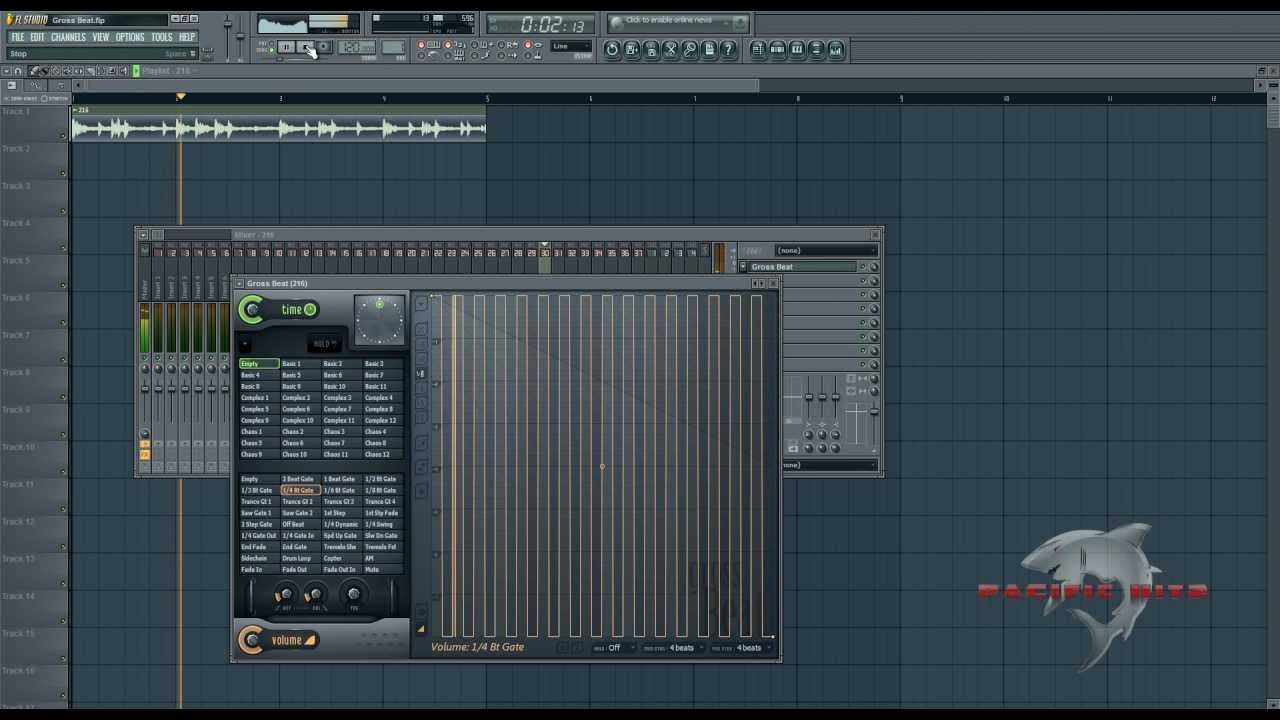Click the project info icon

point(709,49)
